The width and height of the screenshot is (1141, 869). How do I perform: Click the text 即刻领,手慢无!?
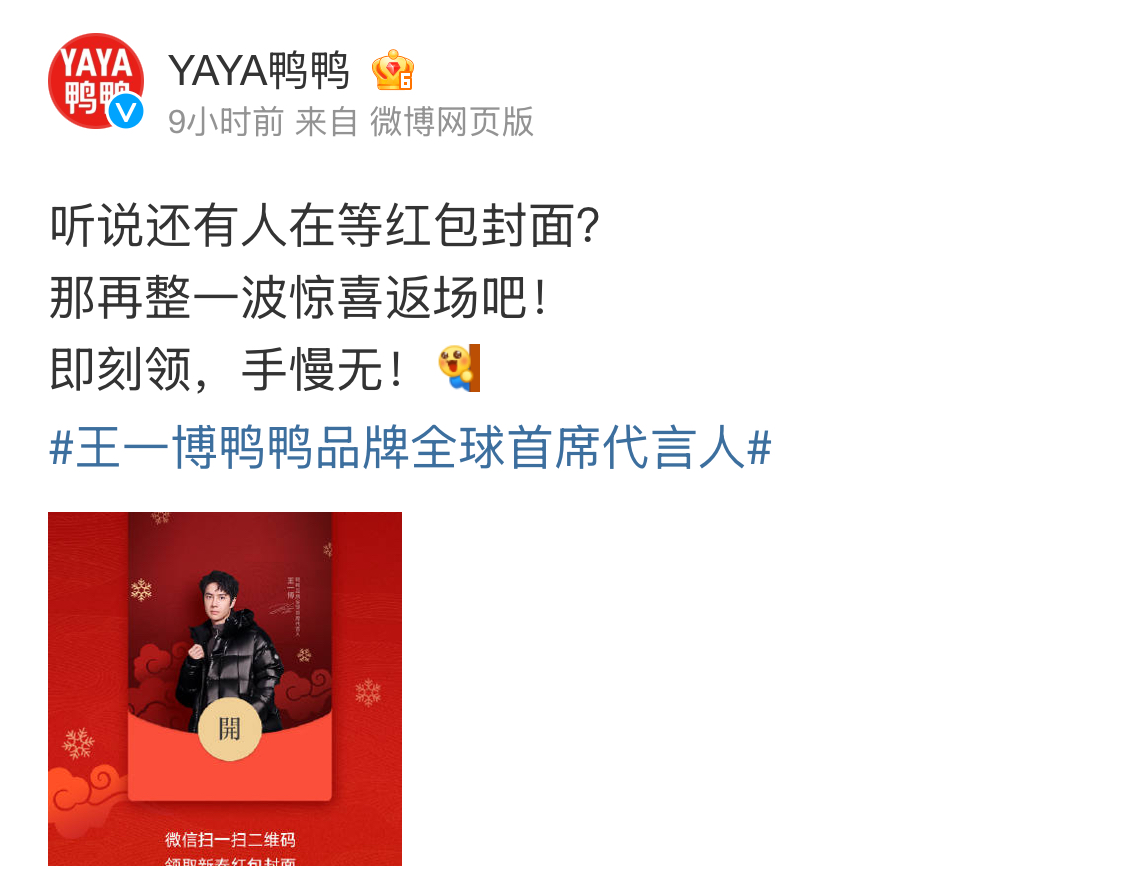point(226,369)
